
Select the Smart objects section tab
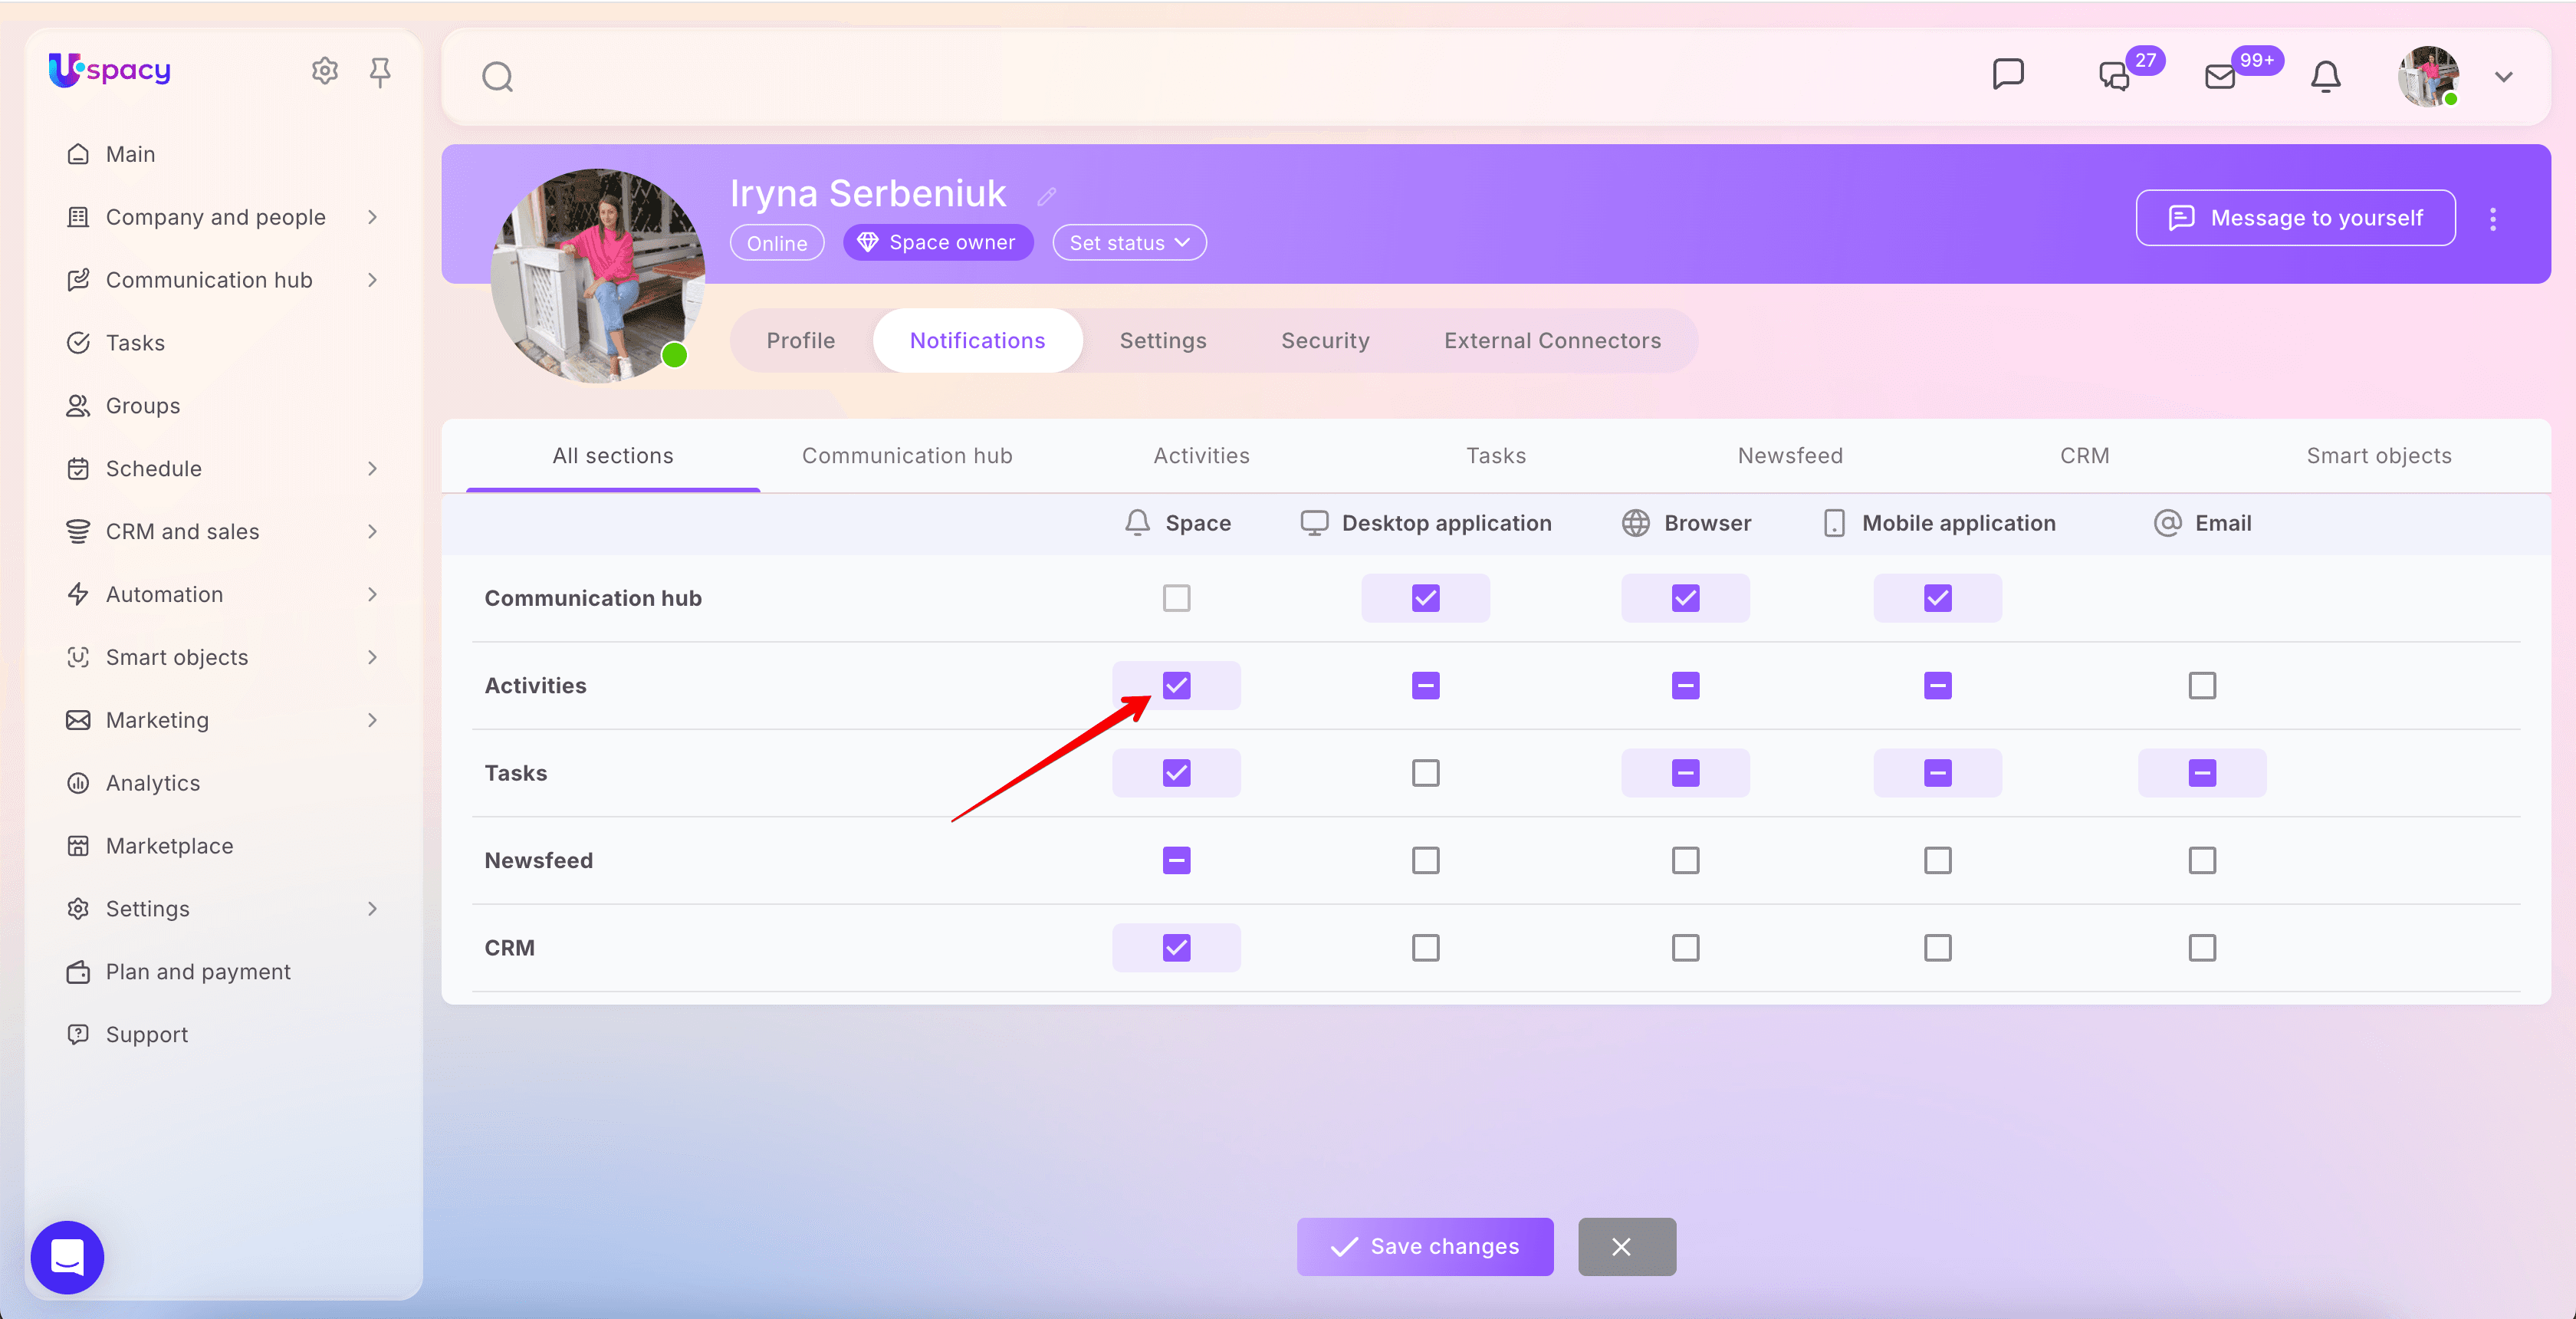click(2379, 456)
